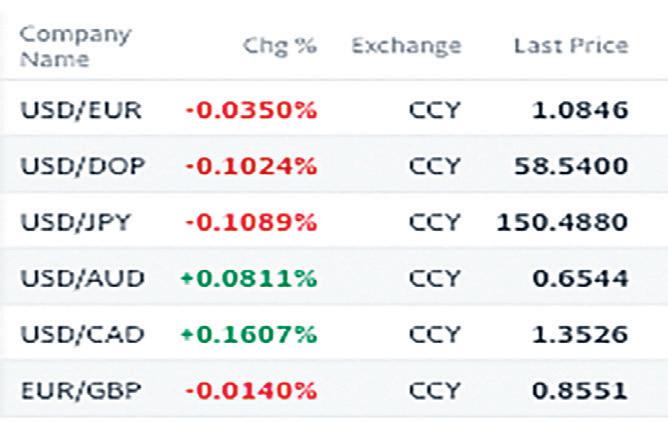
Task: Click the -0.0140% change value
Action: click(251, 390)
